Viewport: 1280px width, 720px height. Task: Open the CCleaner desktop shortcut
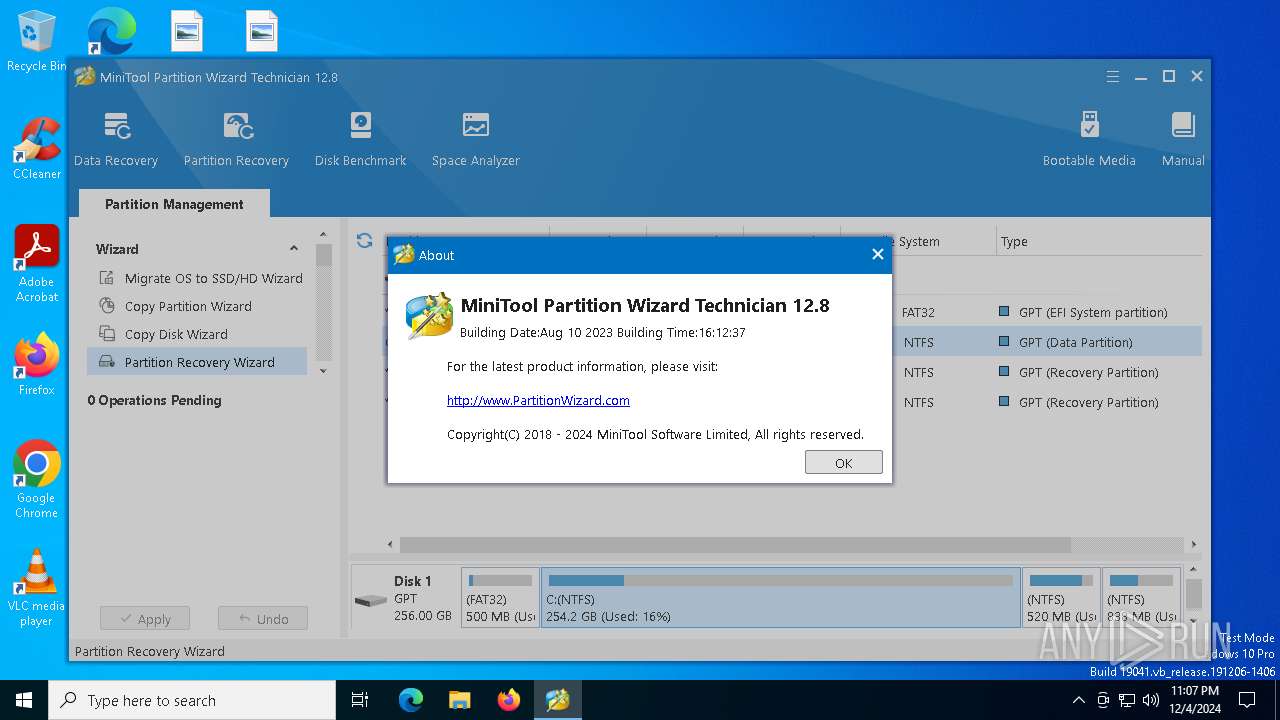tap(36, 148)
